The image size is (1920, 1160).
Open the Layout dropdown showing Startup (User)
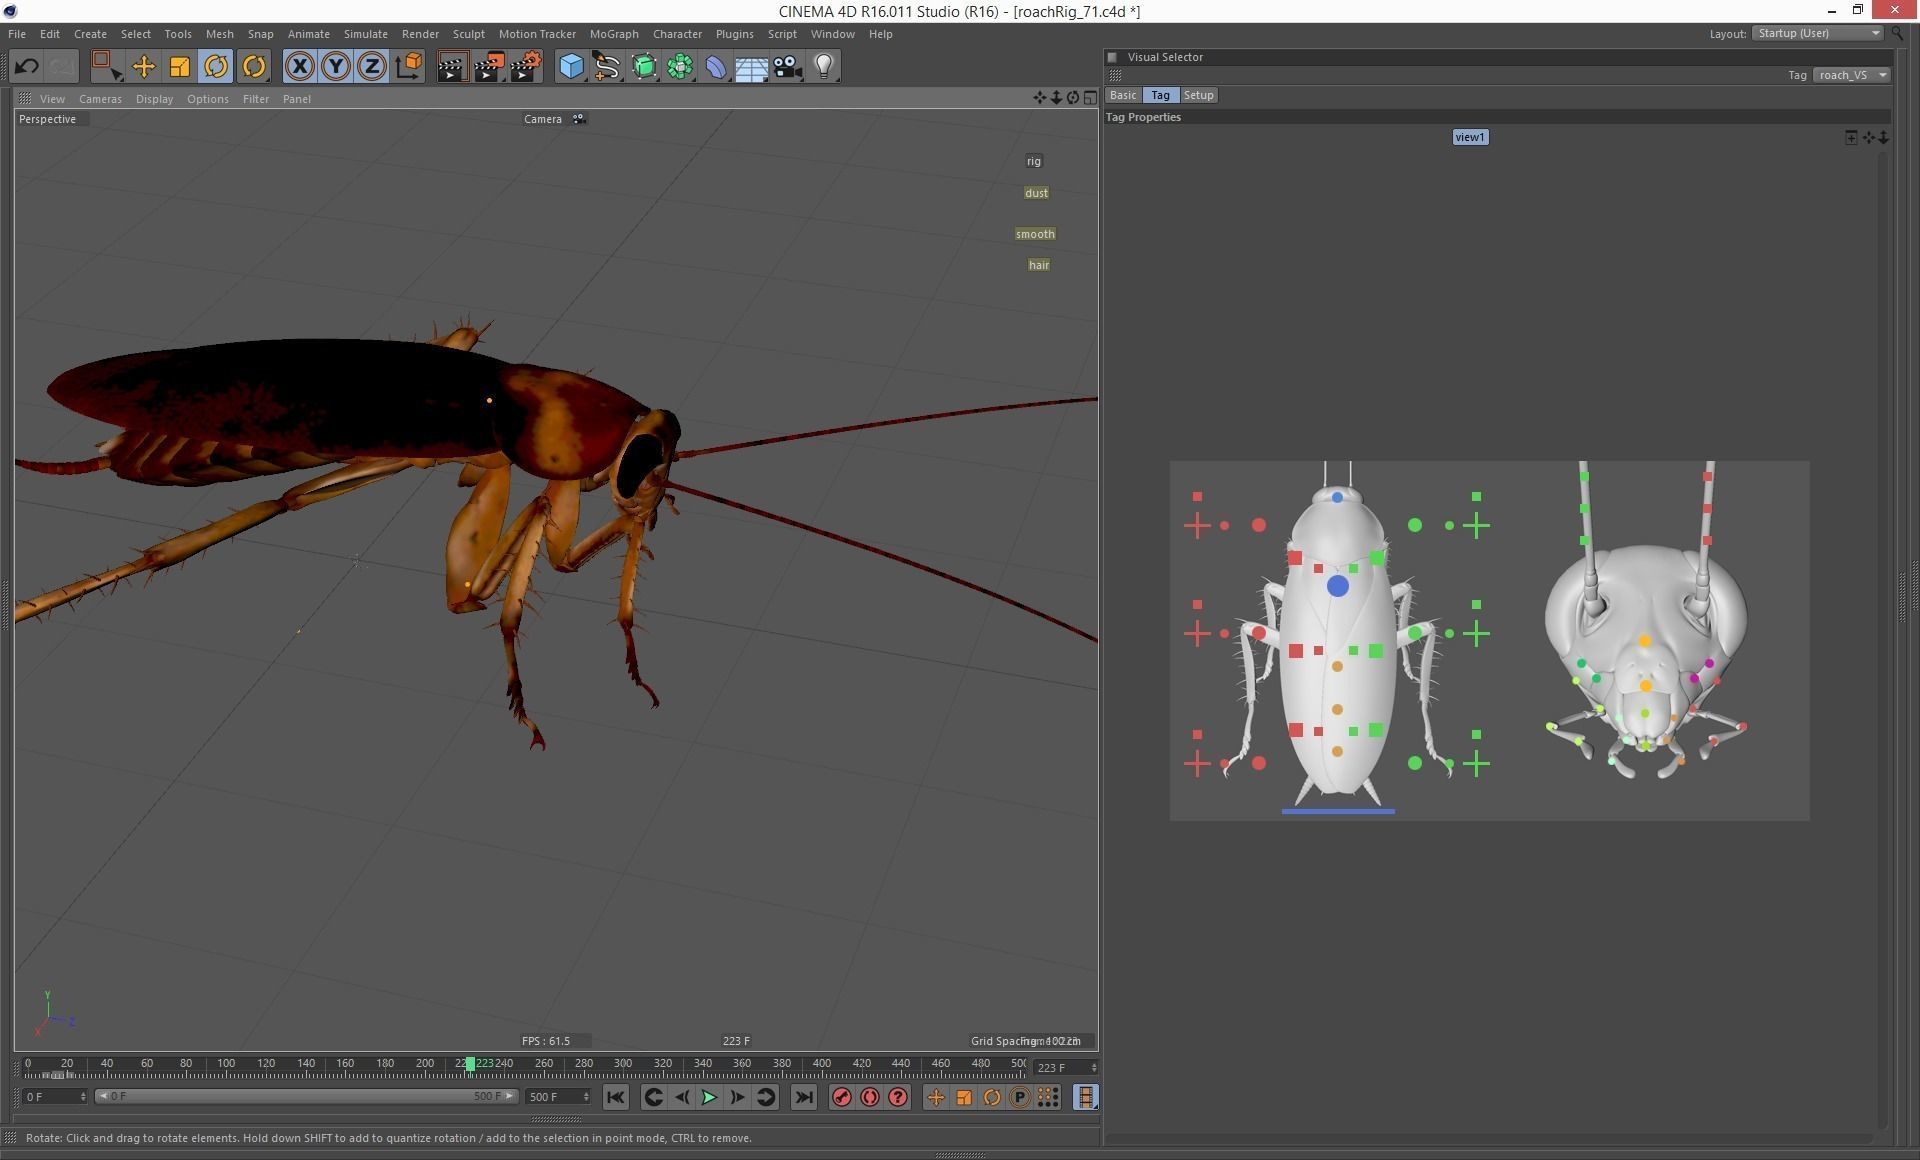(1817, 33)
